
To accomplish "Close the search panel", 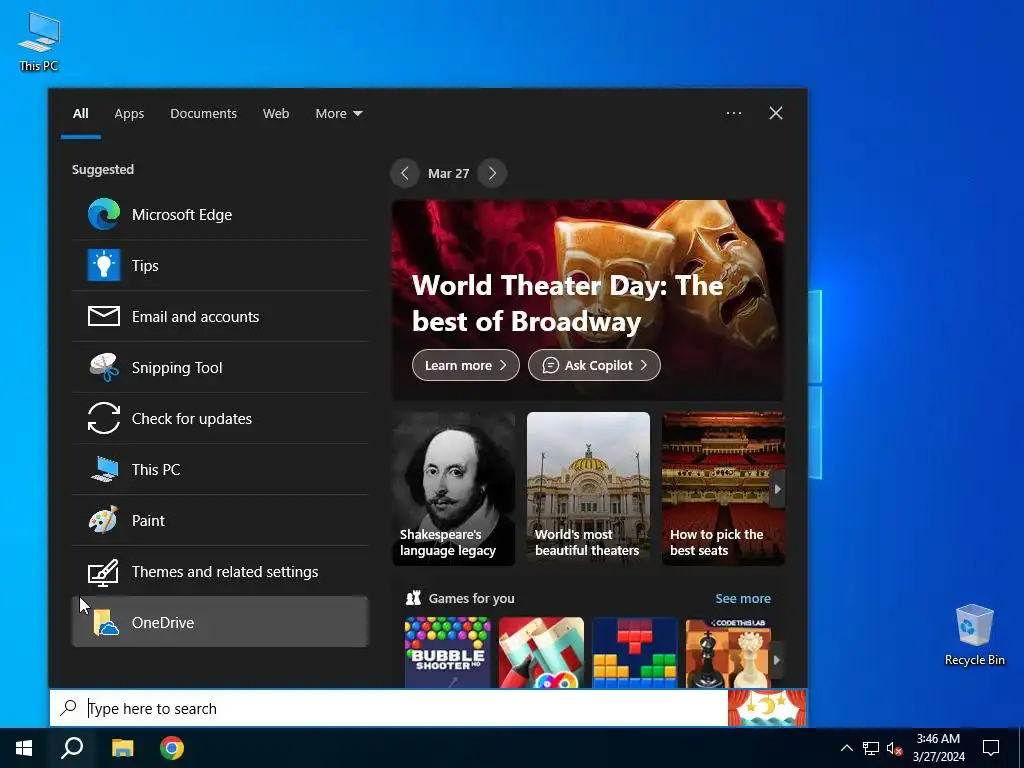I will point(776,113).
